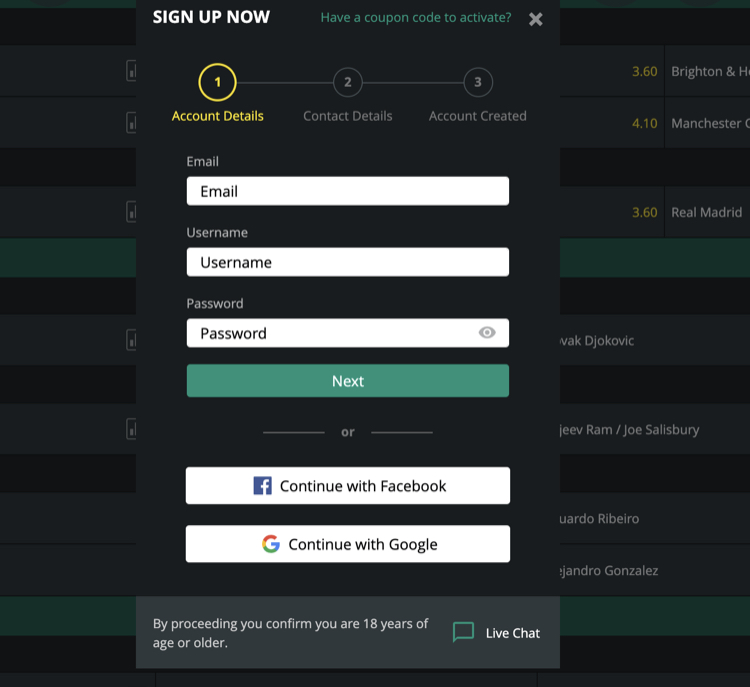Select 4.10 odds for Manchester
This screenshot has height=687, width=750.
tap(645, 123)
